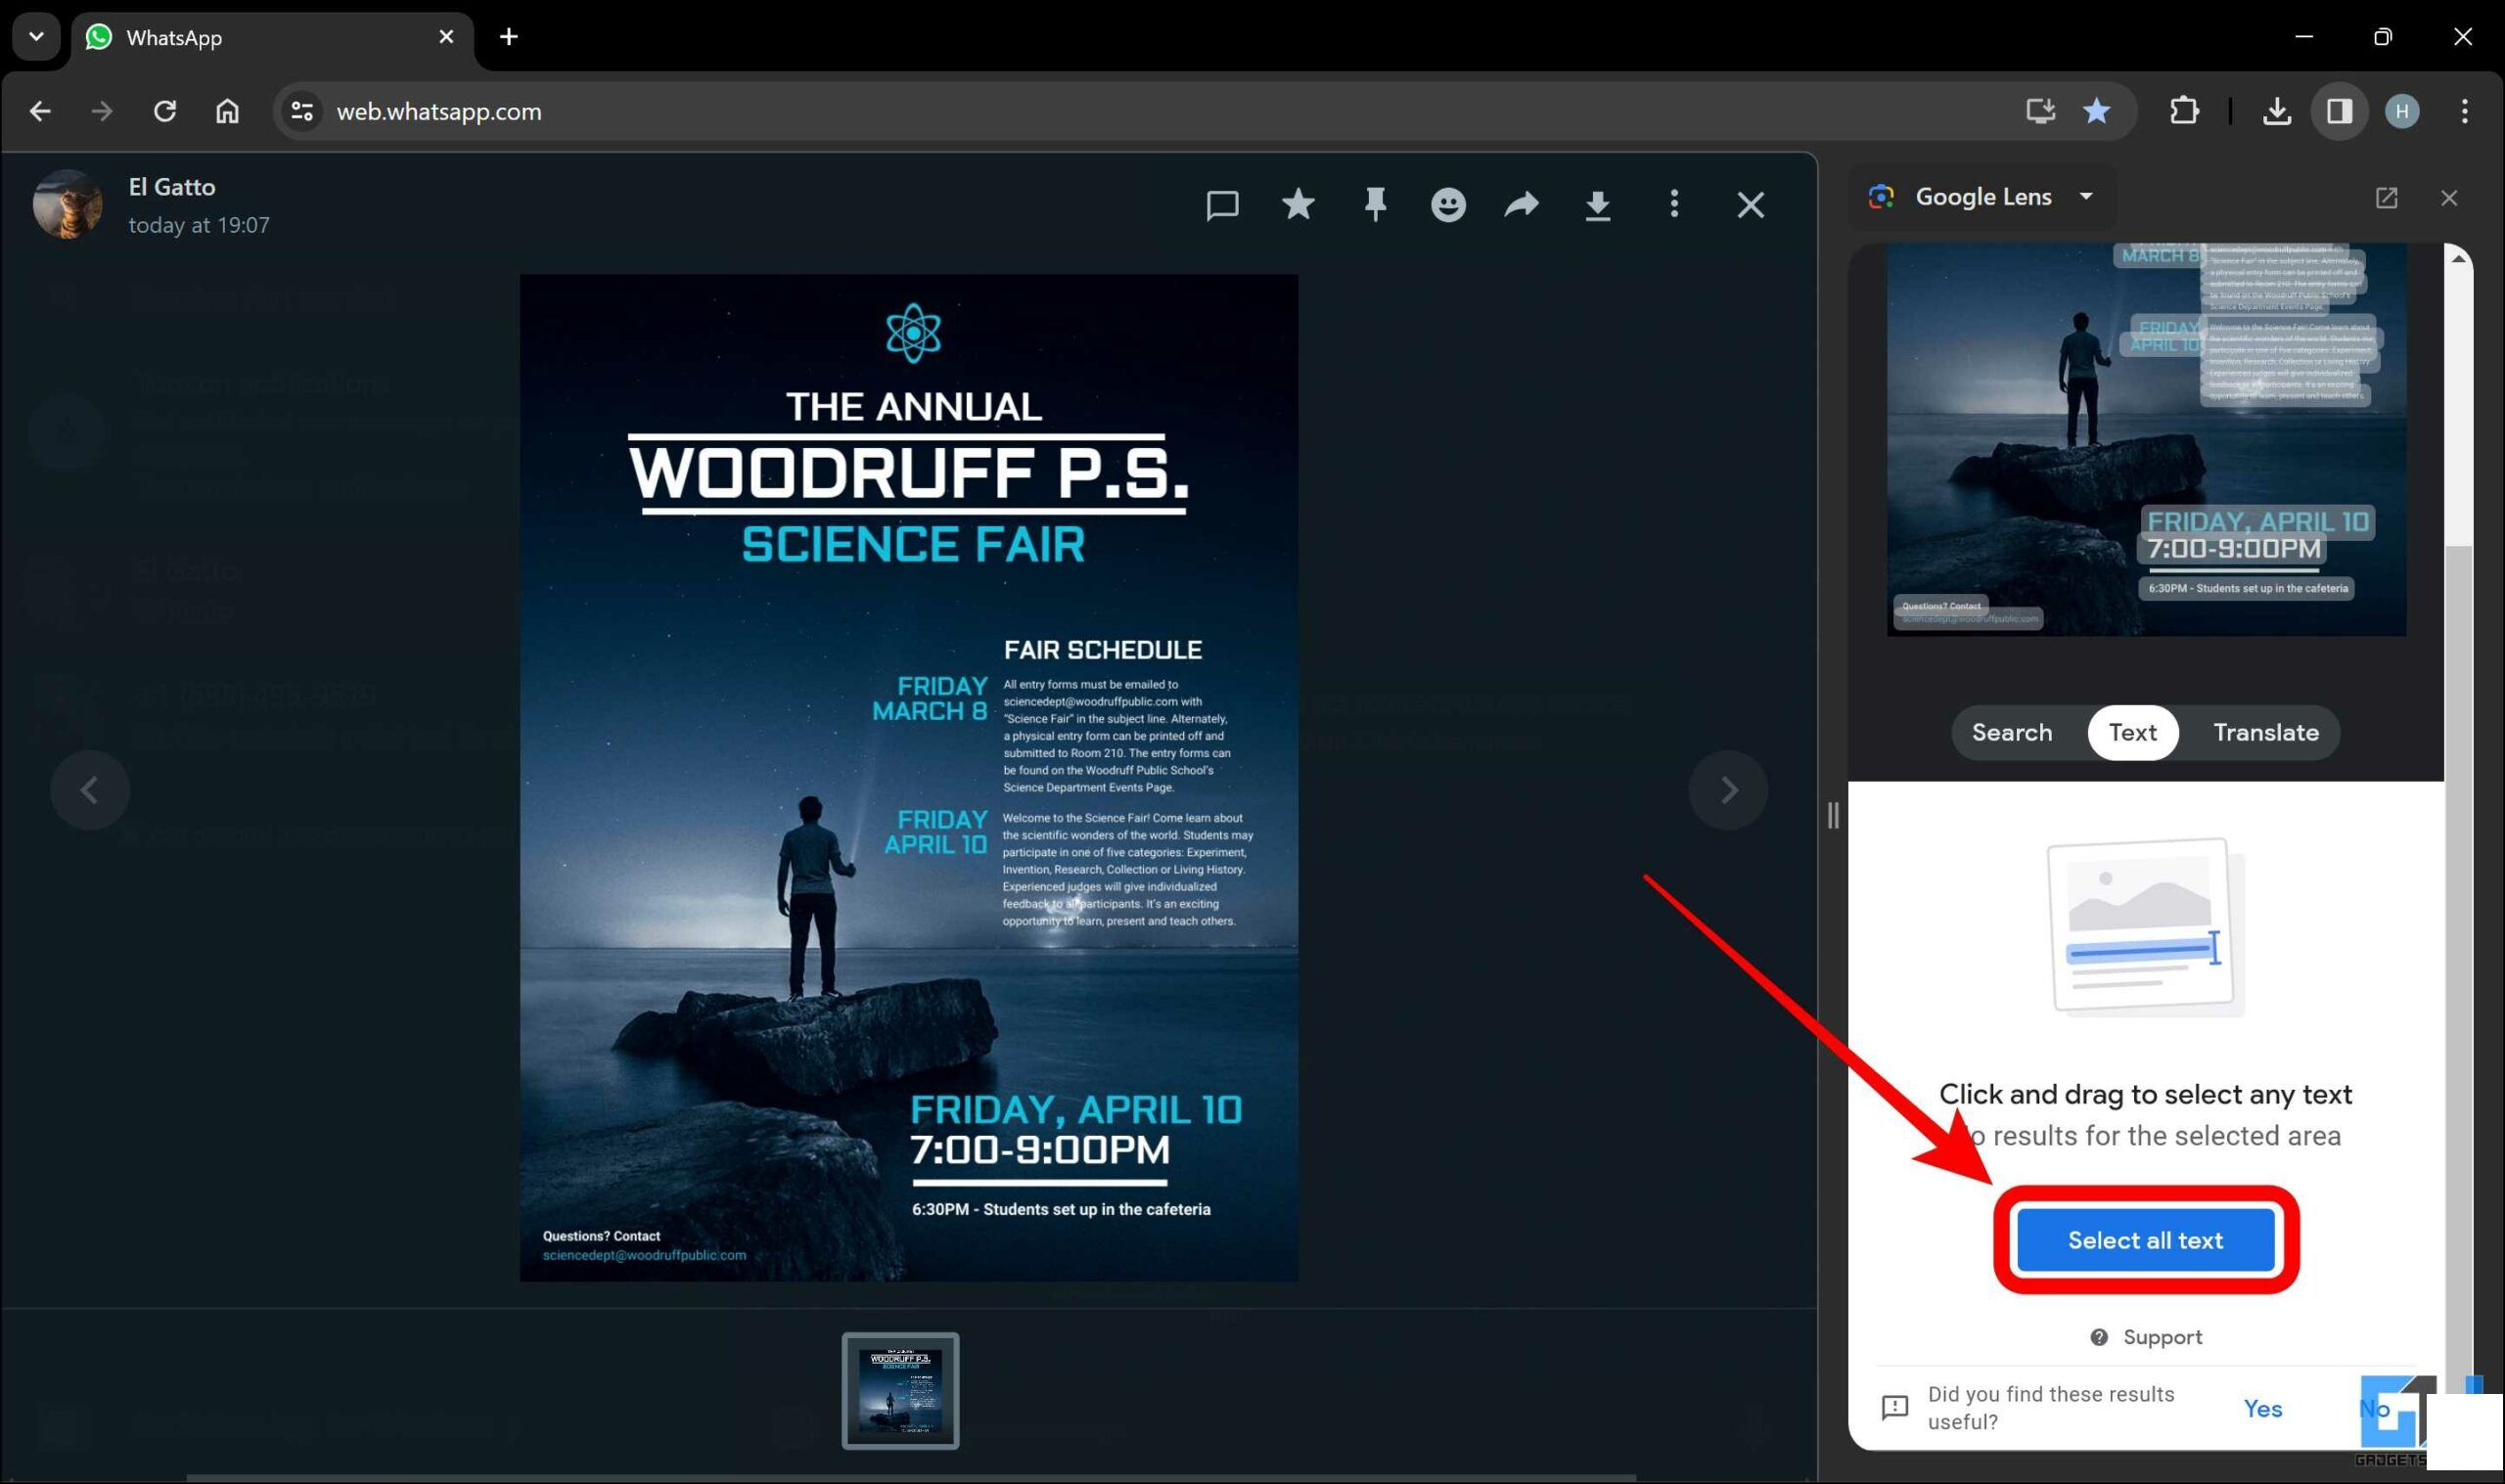
Task: Expand the Chrome profile menu
Action: point(2402,110)
